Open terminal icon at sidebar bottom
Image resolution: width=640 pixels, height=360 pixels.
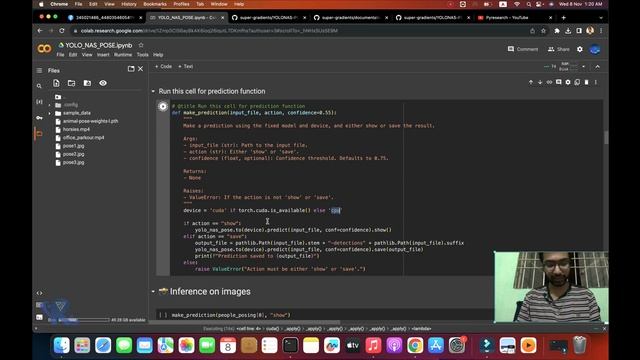click(39, 317)
